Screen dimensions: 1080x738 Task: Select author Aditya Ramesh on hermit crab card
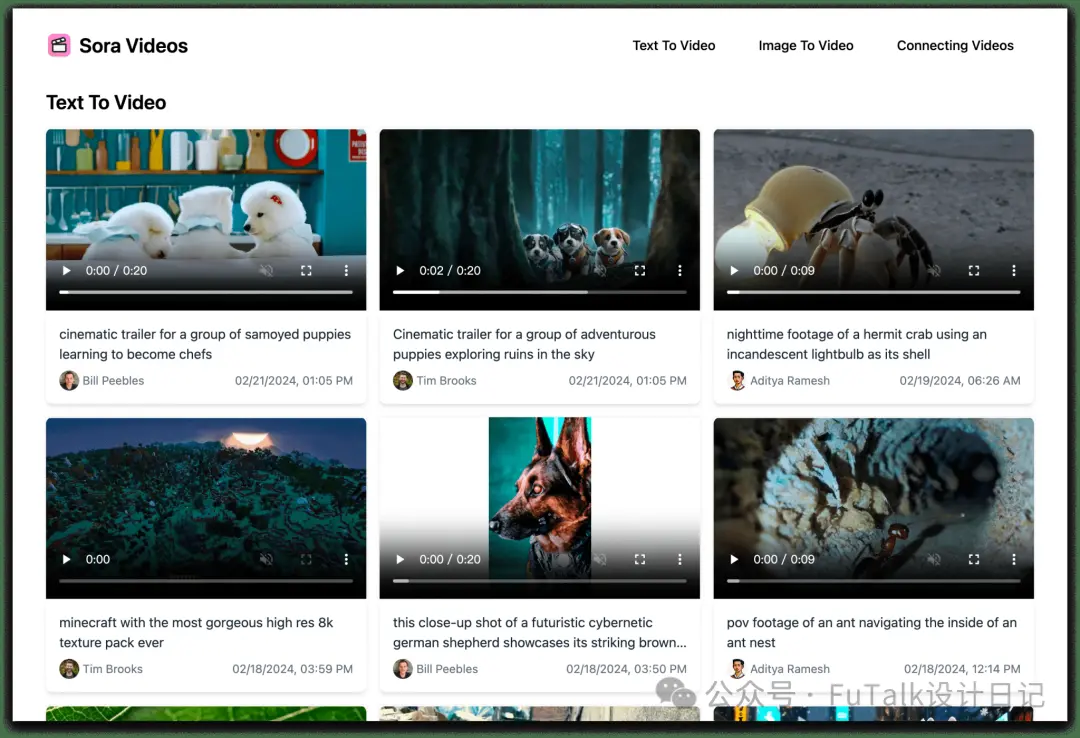tap(790, 380)
